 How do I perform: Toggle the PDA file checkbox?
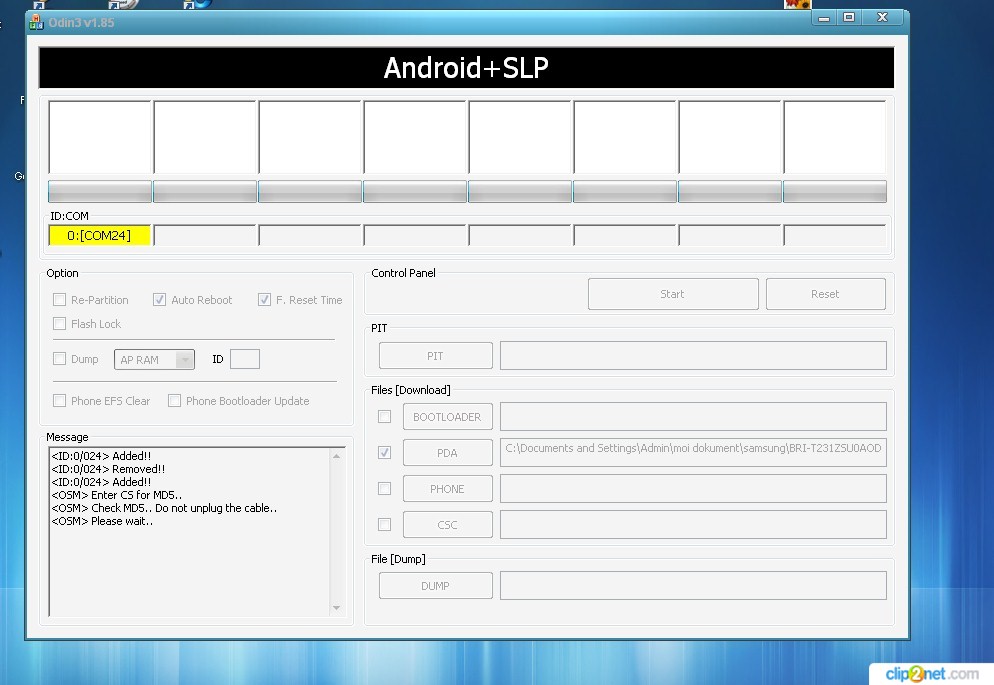tap(384, 453)
